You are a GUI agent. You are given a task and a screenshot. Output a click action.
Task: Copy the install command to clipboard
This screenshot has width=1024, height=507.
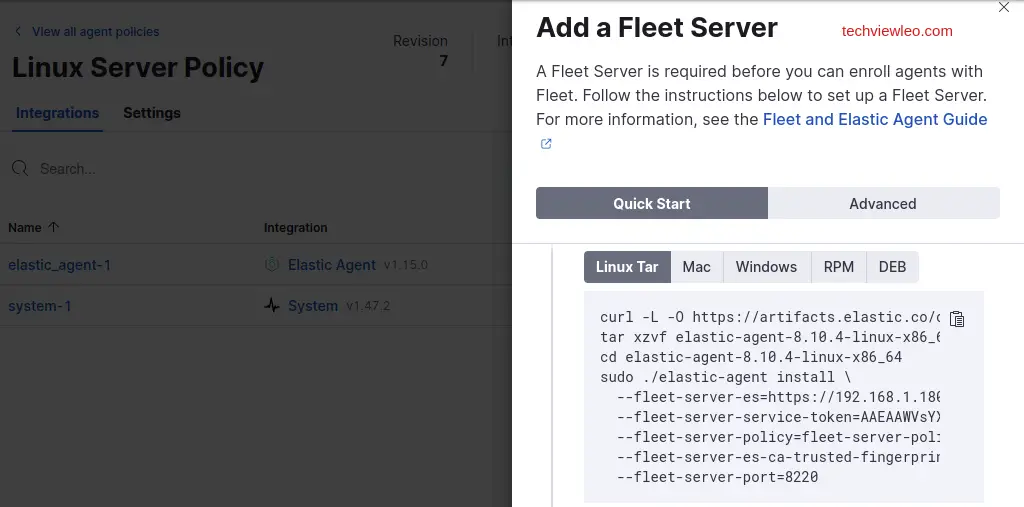coord(957,319)
